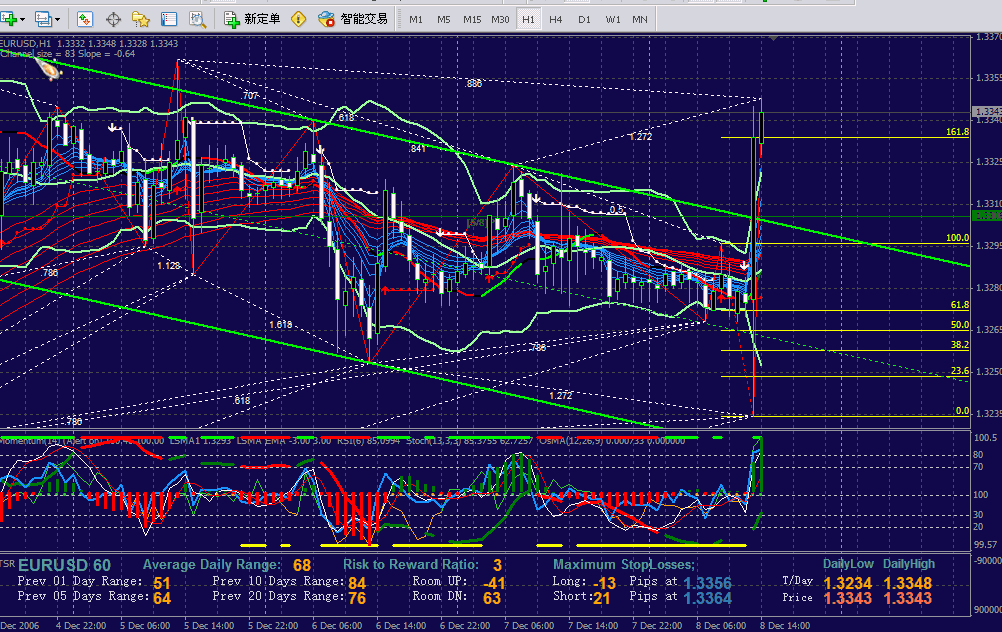Open the Strategy Tester magnifier icon

pyautogui.click(x=197, y=19)
